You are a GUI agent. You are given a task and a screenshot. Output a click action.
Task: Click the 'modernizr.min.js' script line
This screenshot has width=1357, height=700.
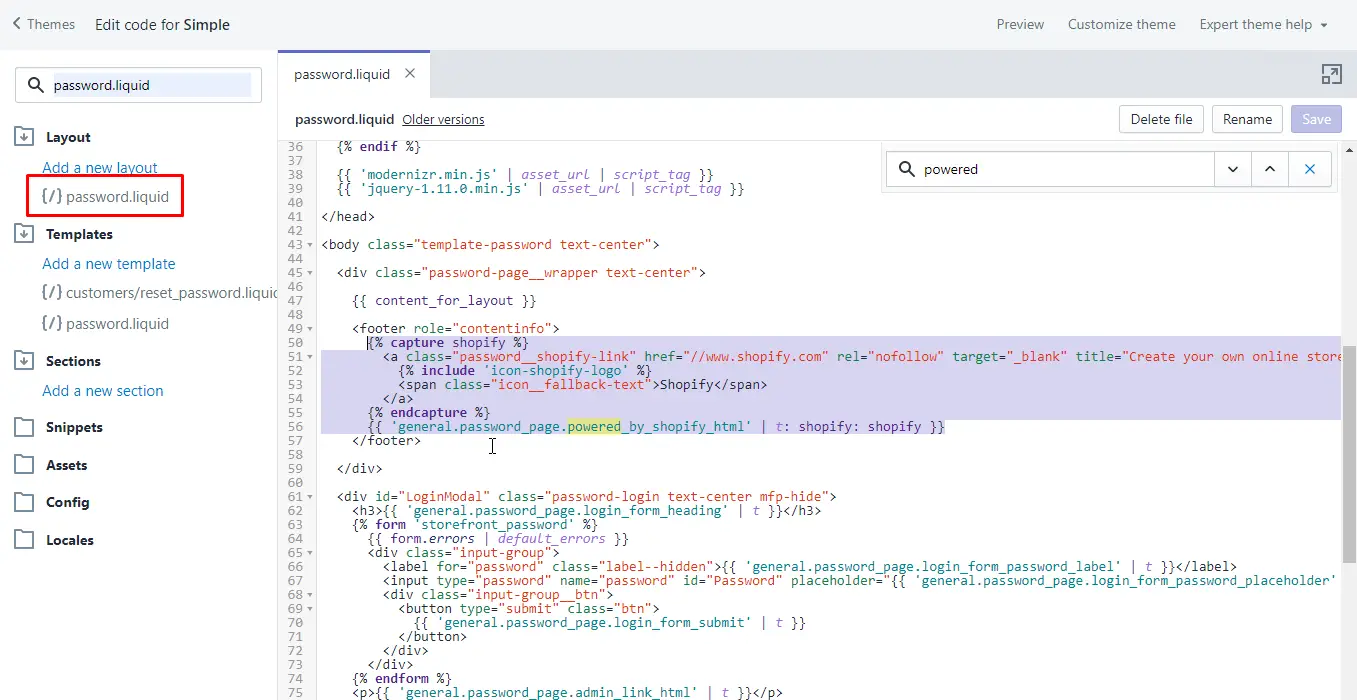[525, 174]
